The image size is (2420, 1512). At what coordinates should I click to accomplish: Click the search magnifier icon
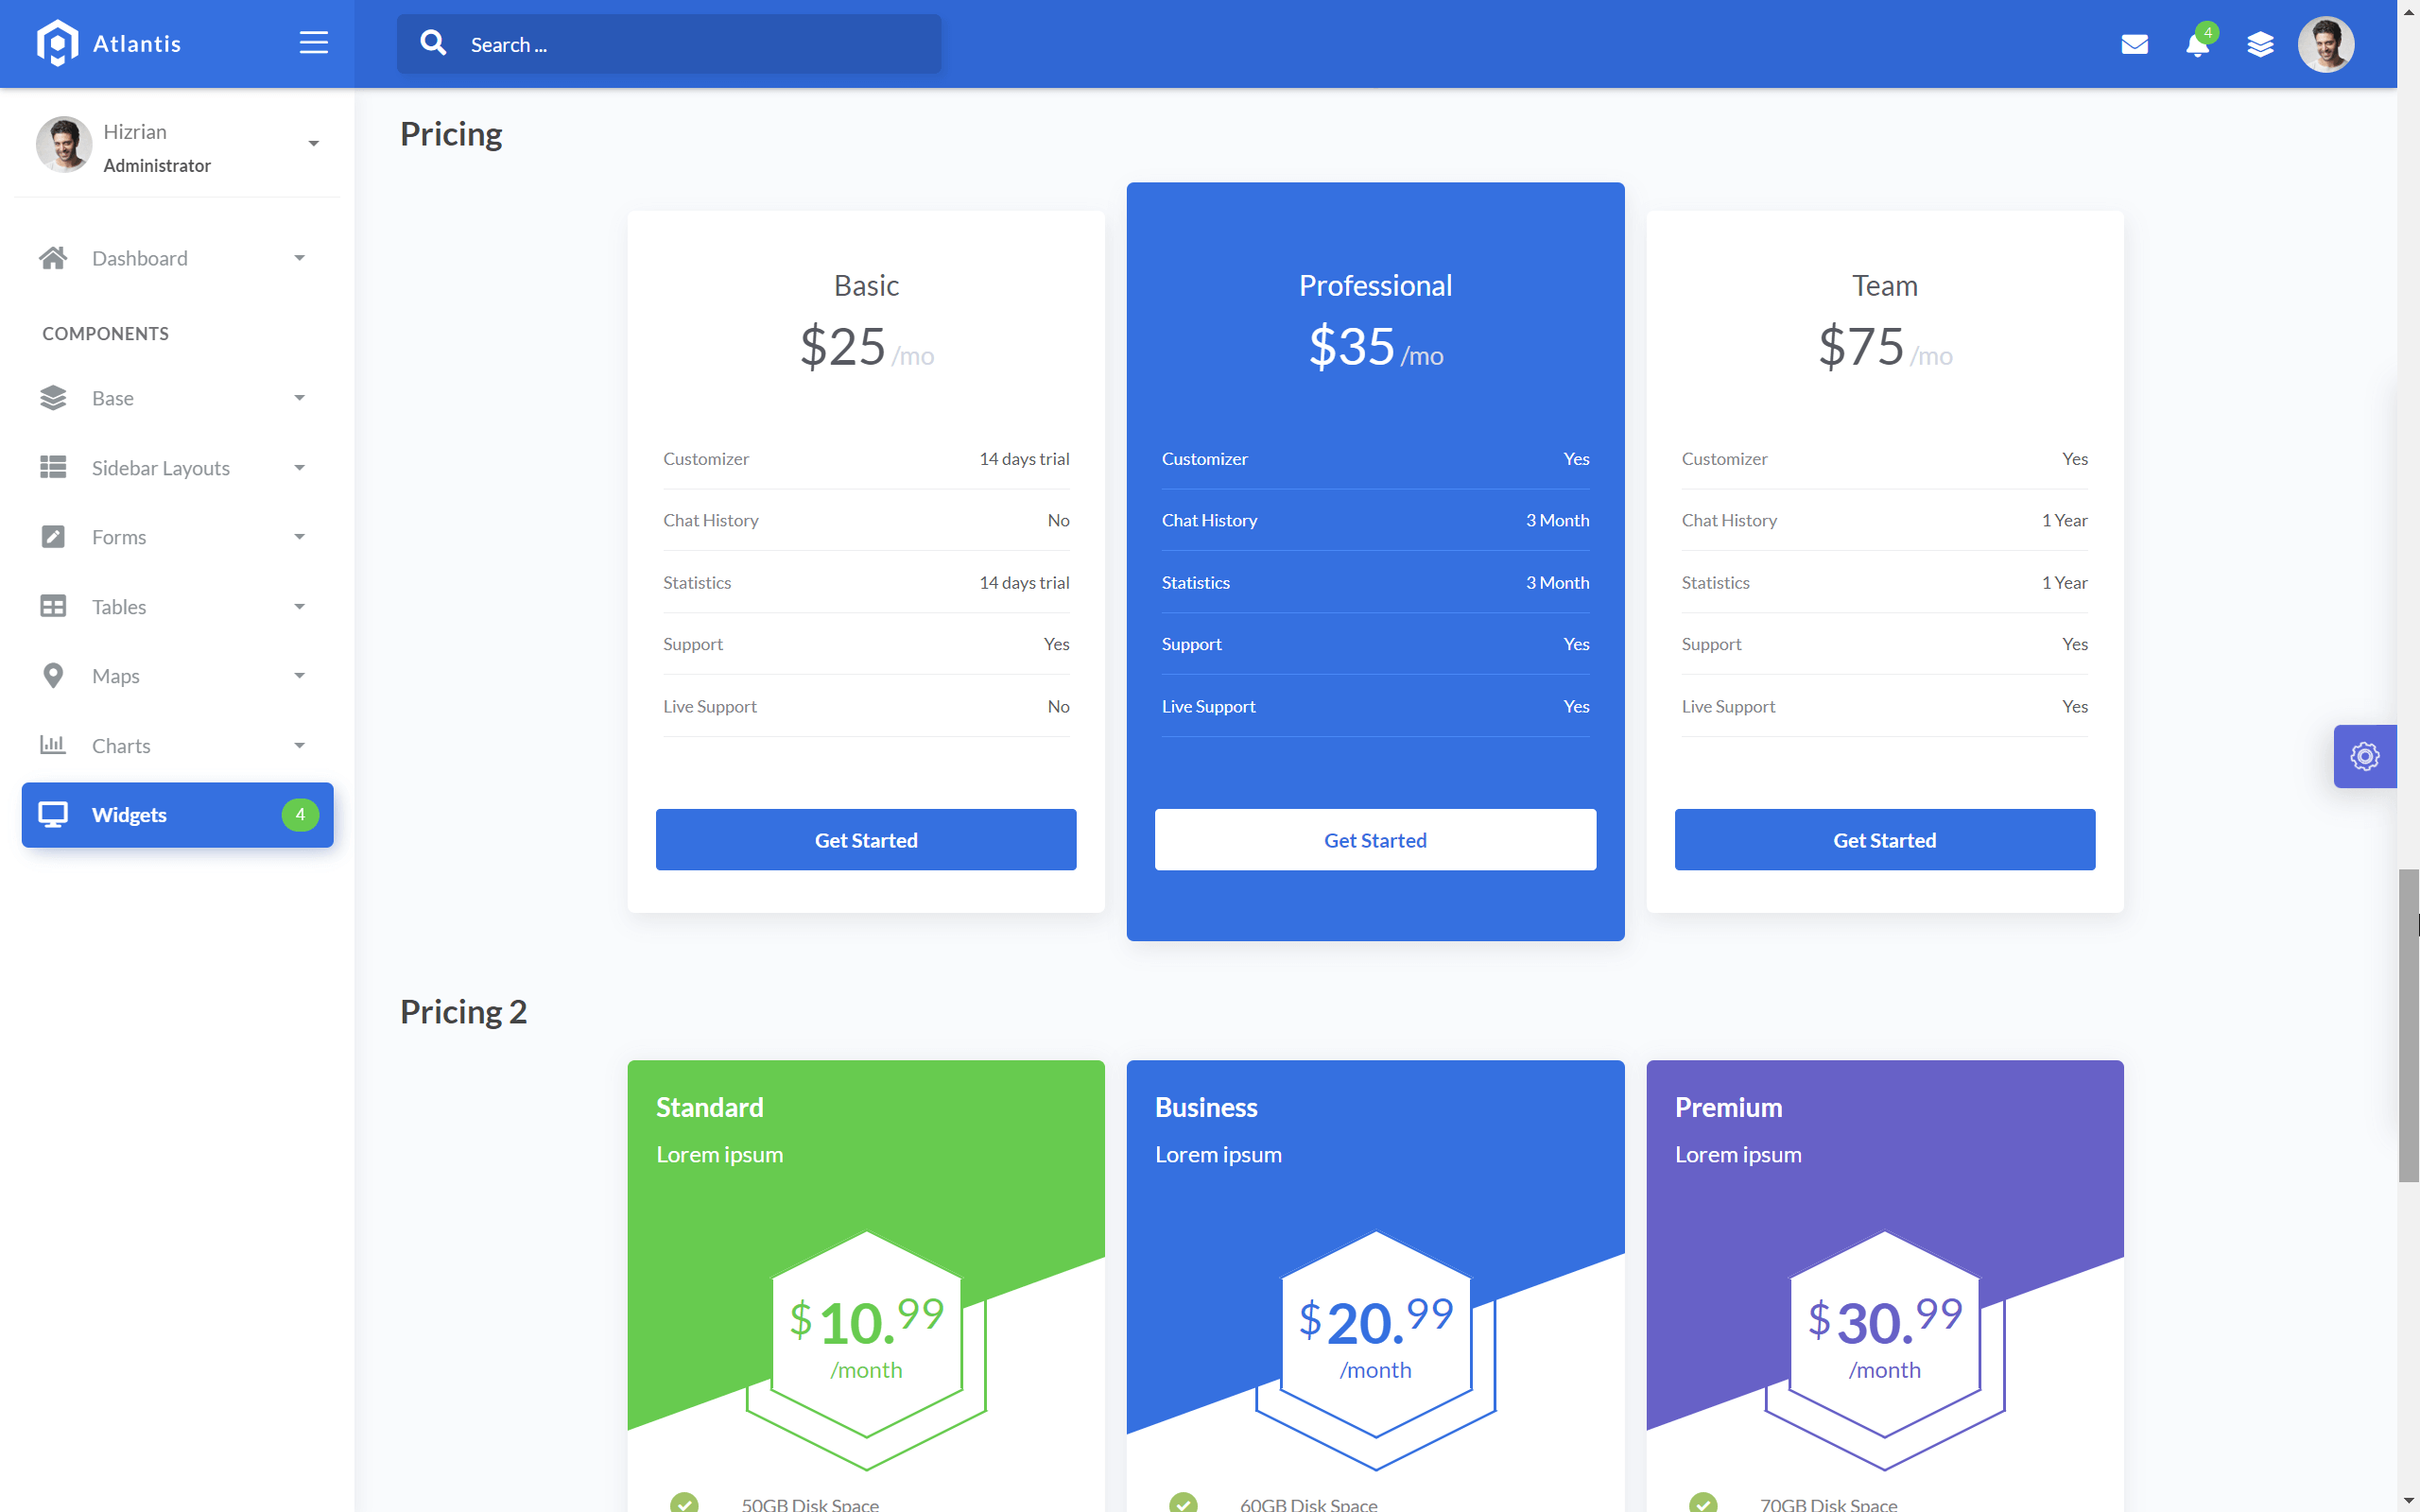coord(433,43)
